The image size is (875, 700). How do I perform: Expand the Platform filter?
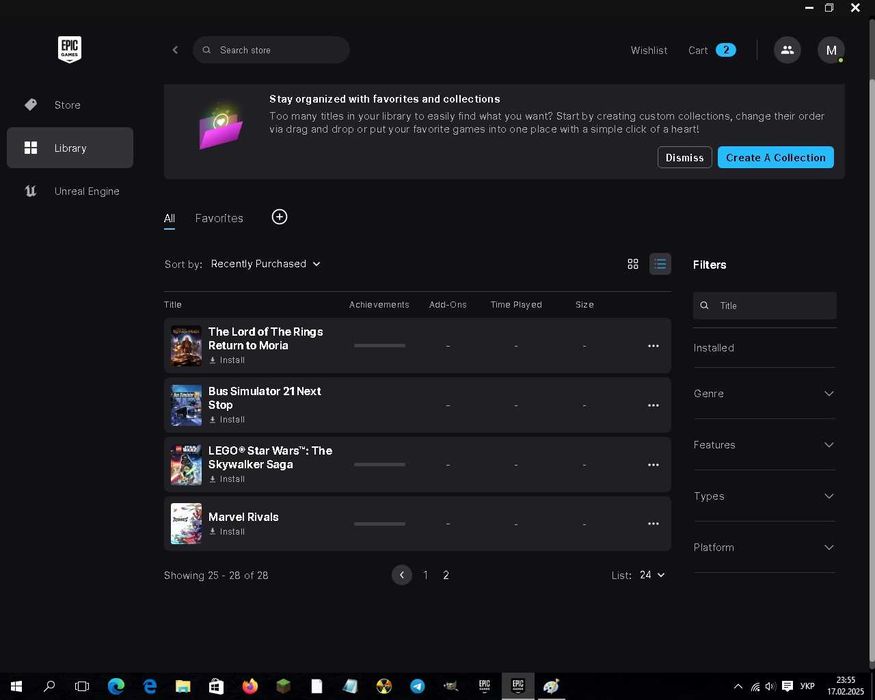coord(765,548)
